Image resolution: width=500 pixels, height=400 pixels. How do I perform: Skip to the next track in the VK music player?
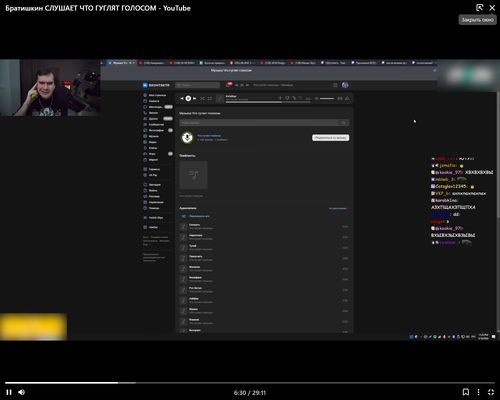click(x=194, y=98)
